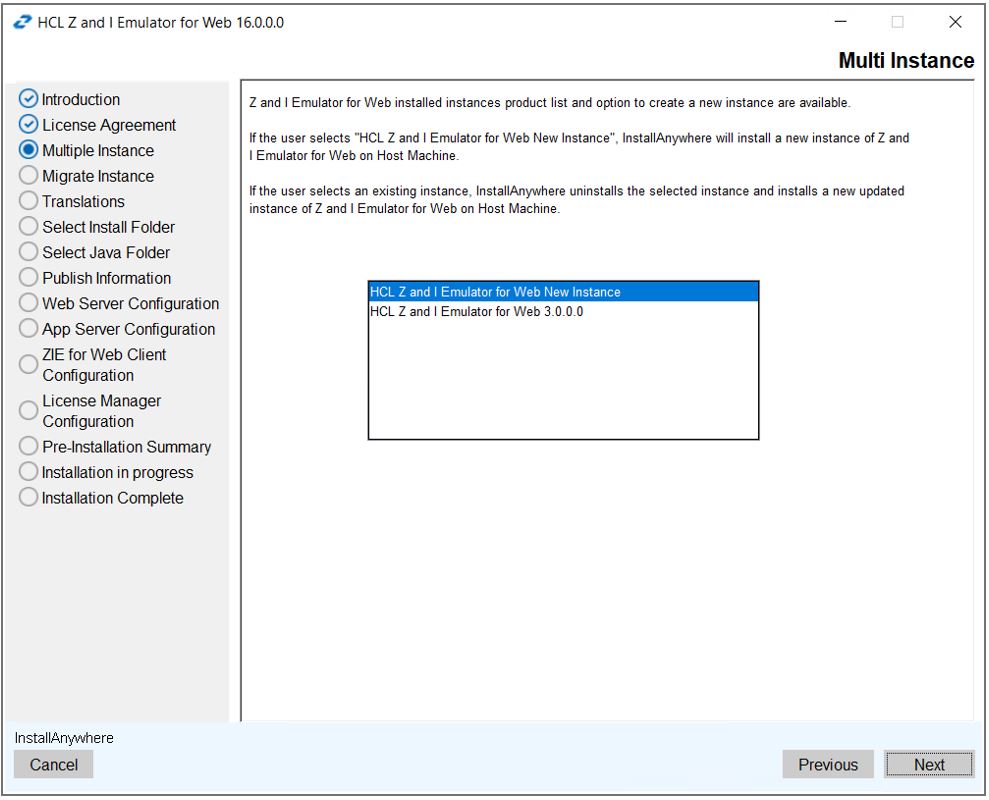Click the Select Java Folder step circle
Viewport: 989px width, 800px height.
click(28, 251)
